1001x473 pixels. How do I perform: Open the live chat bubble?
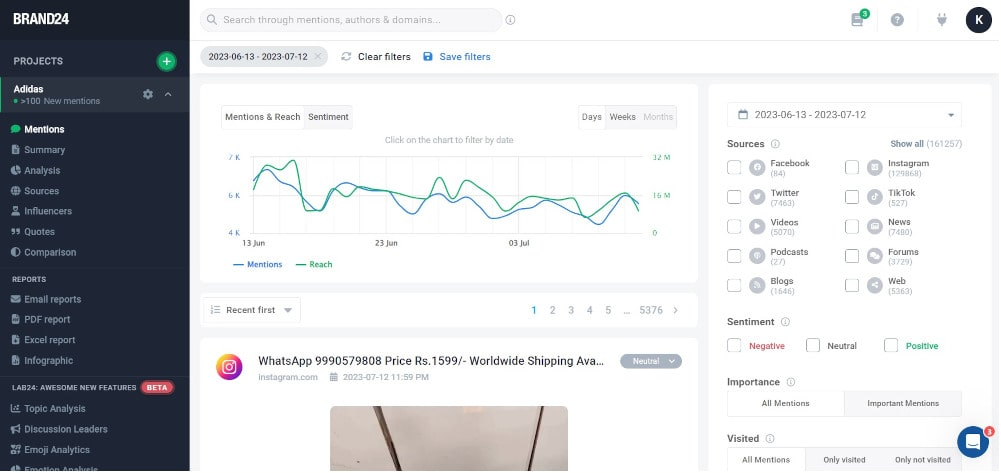(972, 442)
